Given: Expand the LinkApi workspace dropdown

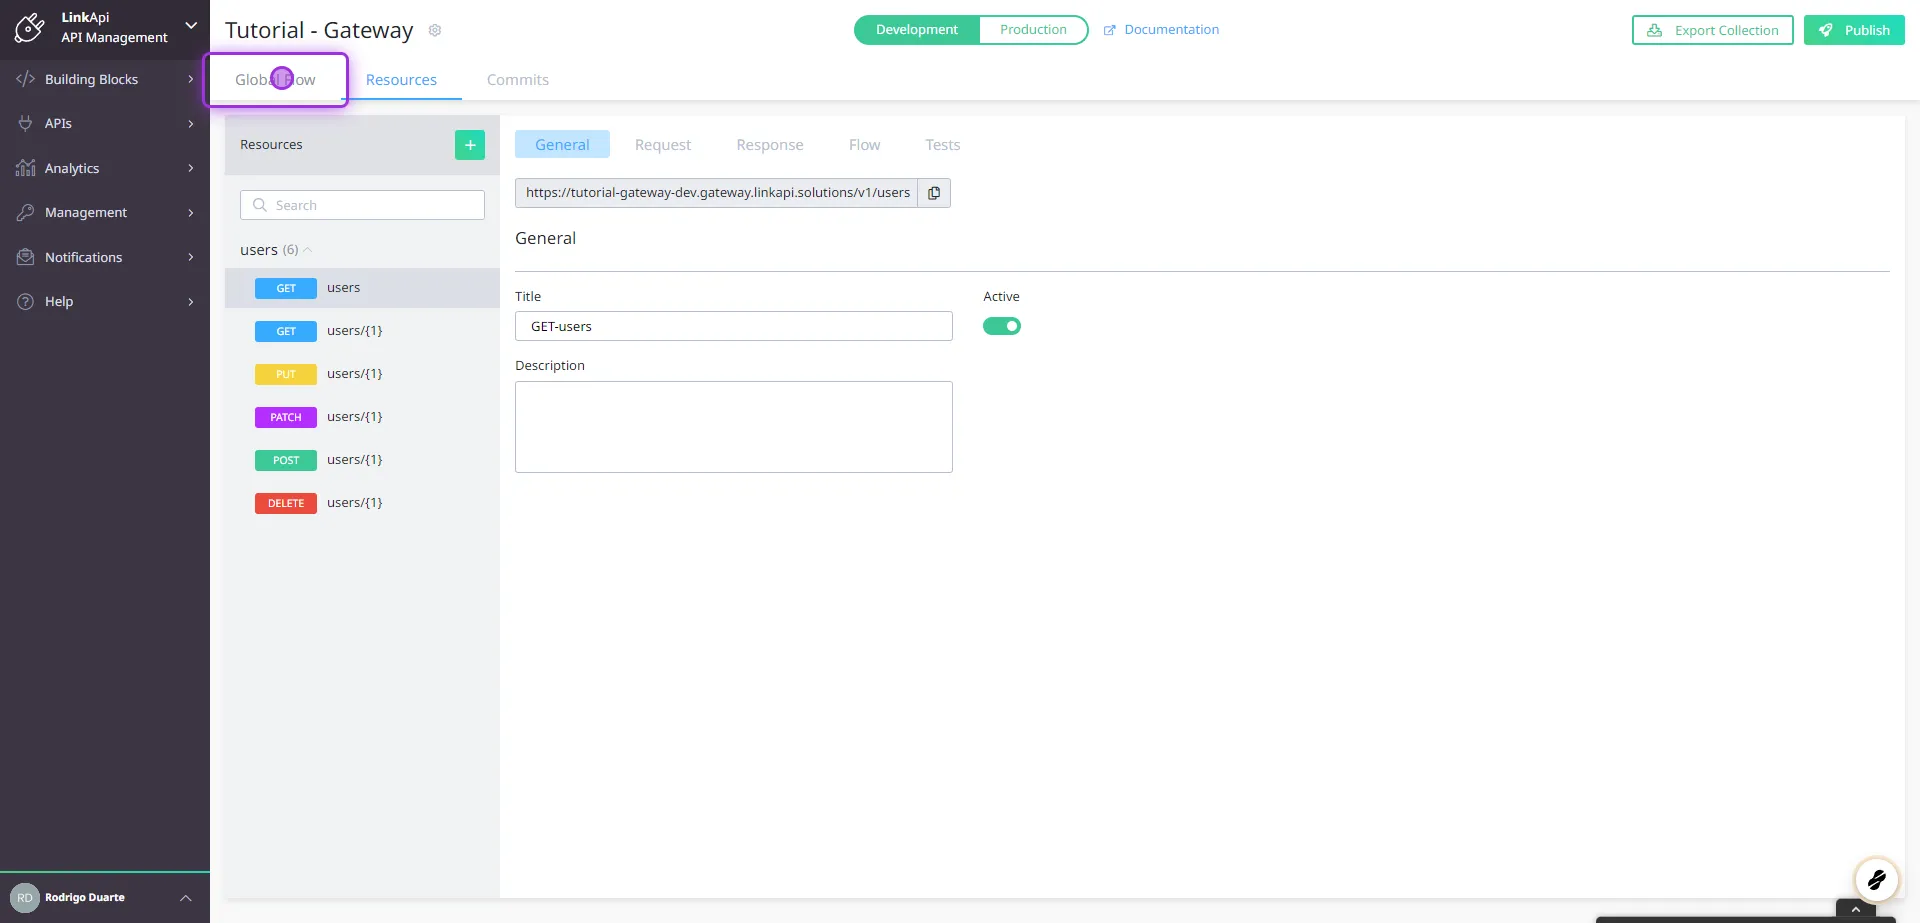Looking at the screenshot, I should tap(191, 25).
